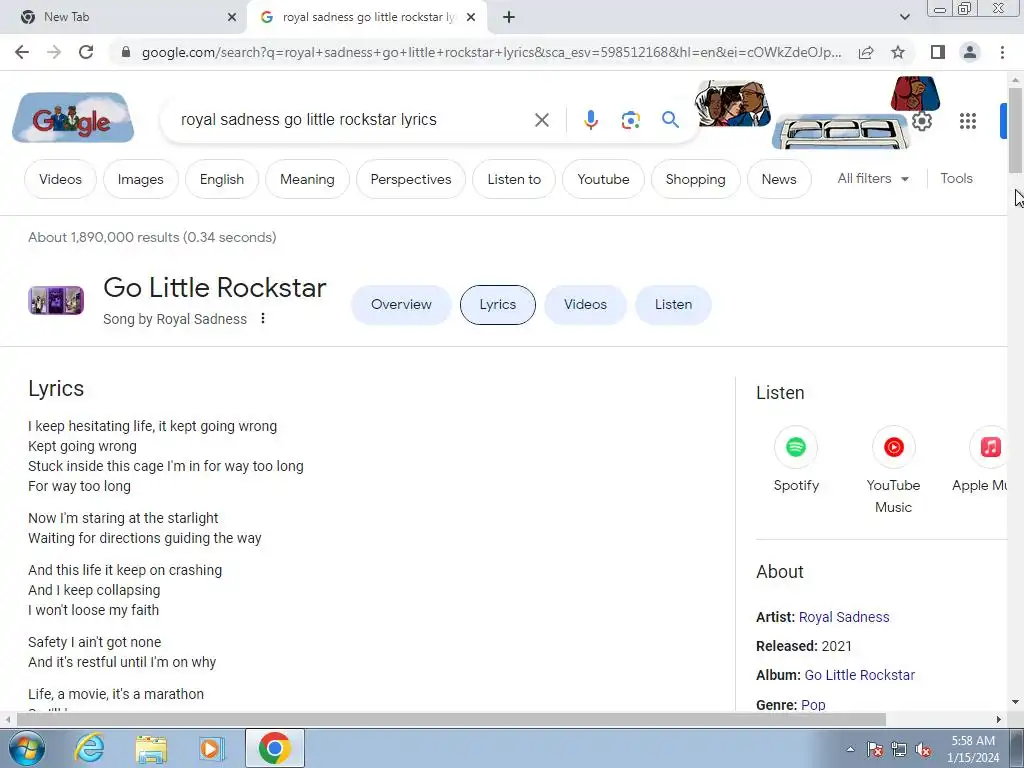Switch to song Listen tab

[x=673, y=305]
